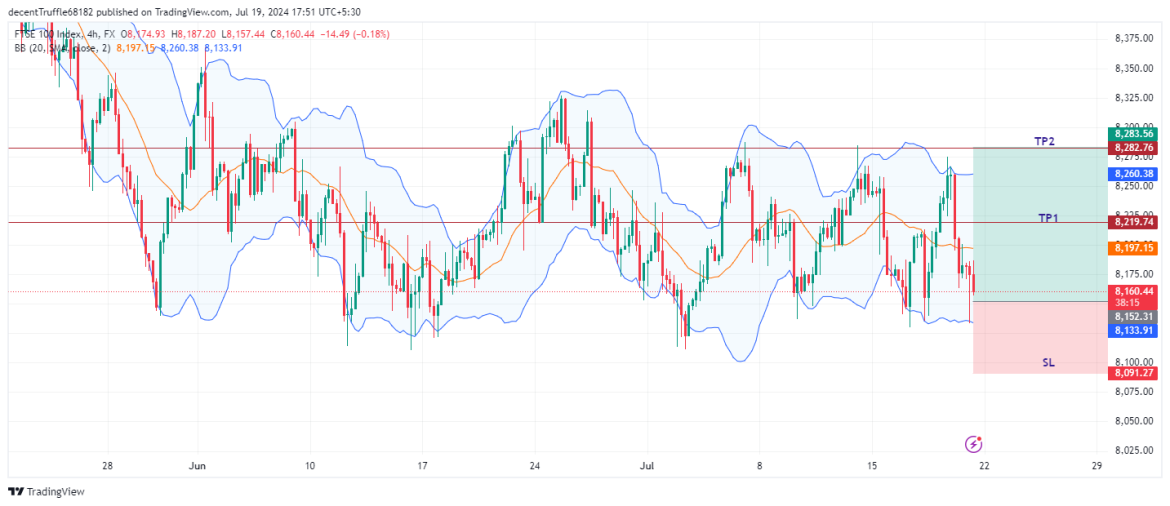Click the Jul label on time axis

tap(647, 466)
